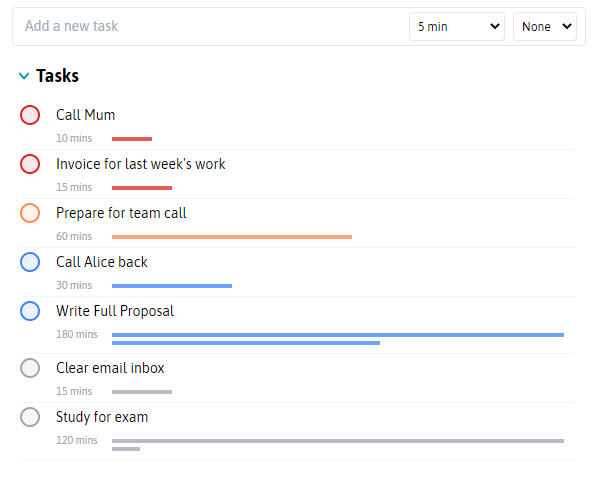The width and height of the screenshot is (600, 492).
Task: Mark Write Full Proposal as done
Action: (30, 311)
